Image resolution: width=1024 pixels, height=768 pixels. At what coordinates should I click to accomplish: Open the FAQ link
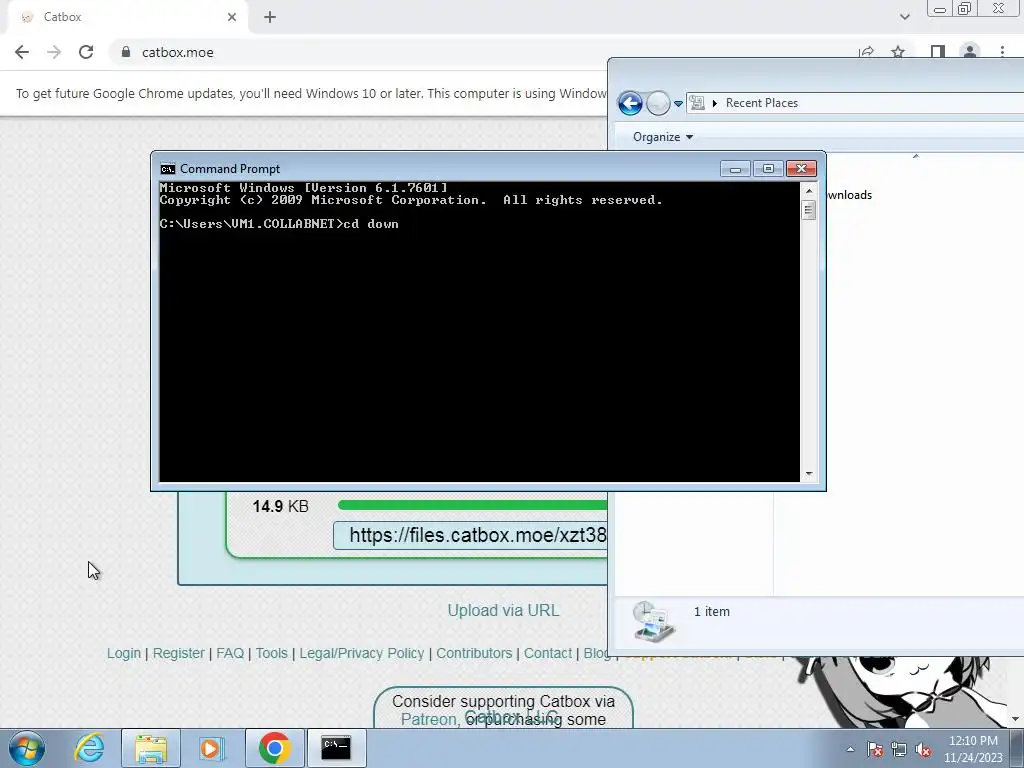tap(230, 653)
